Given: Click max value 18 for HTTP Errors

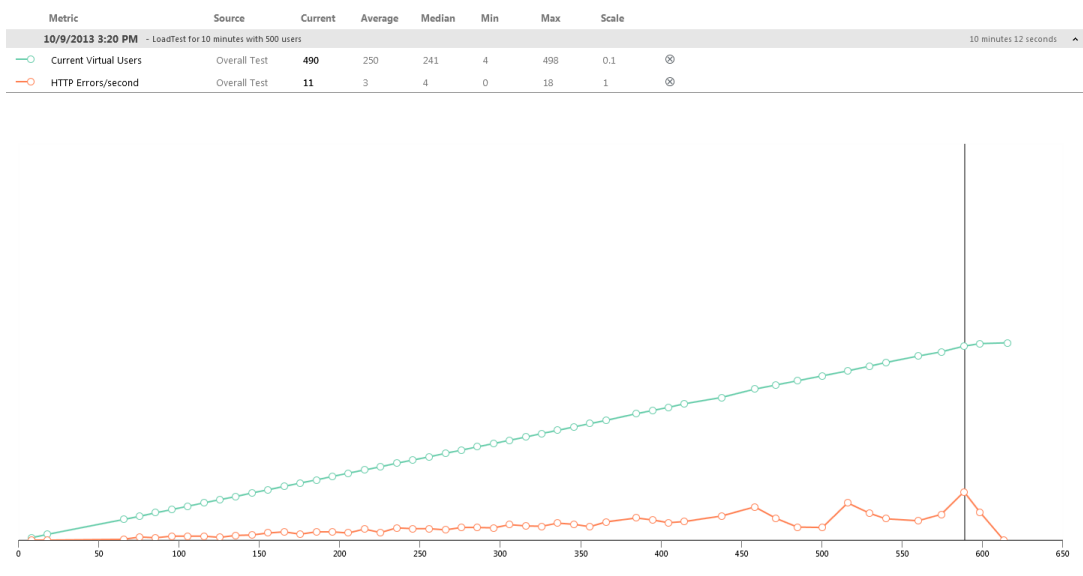Looking at the screenshot, I should click(x=548, y=82).
